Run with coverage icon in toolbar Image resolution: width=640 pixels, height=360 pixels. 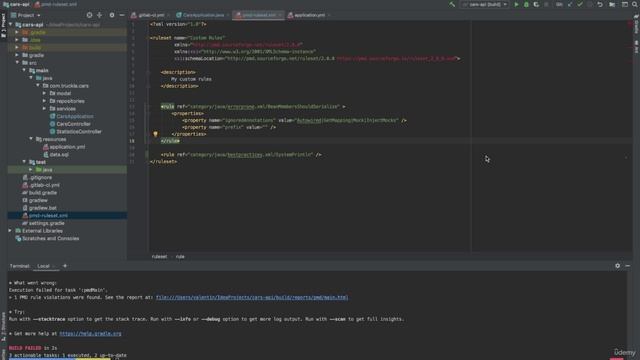click(x=536, y=4)
